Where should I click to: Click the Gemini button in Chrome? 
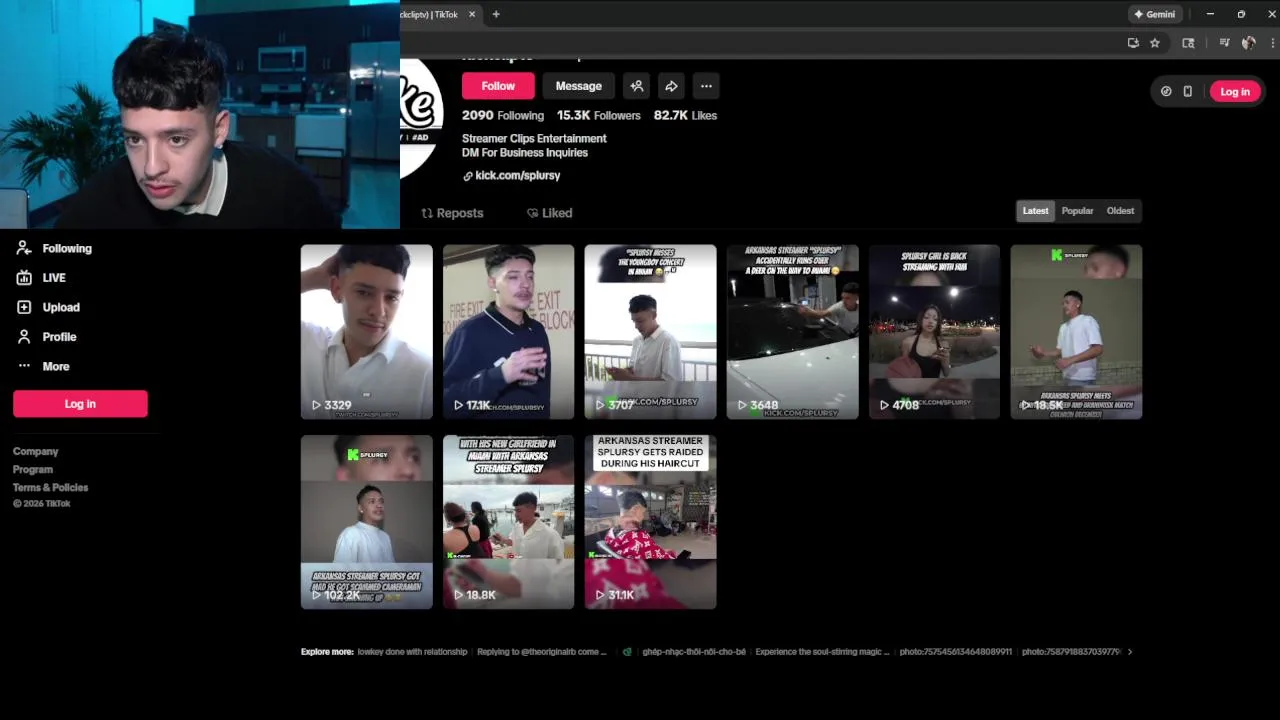[x=1155, y=14]
